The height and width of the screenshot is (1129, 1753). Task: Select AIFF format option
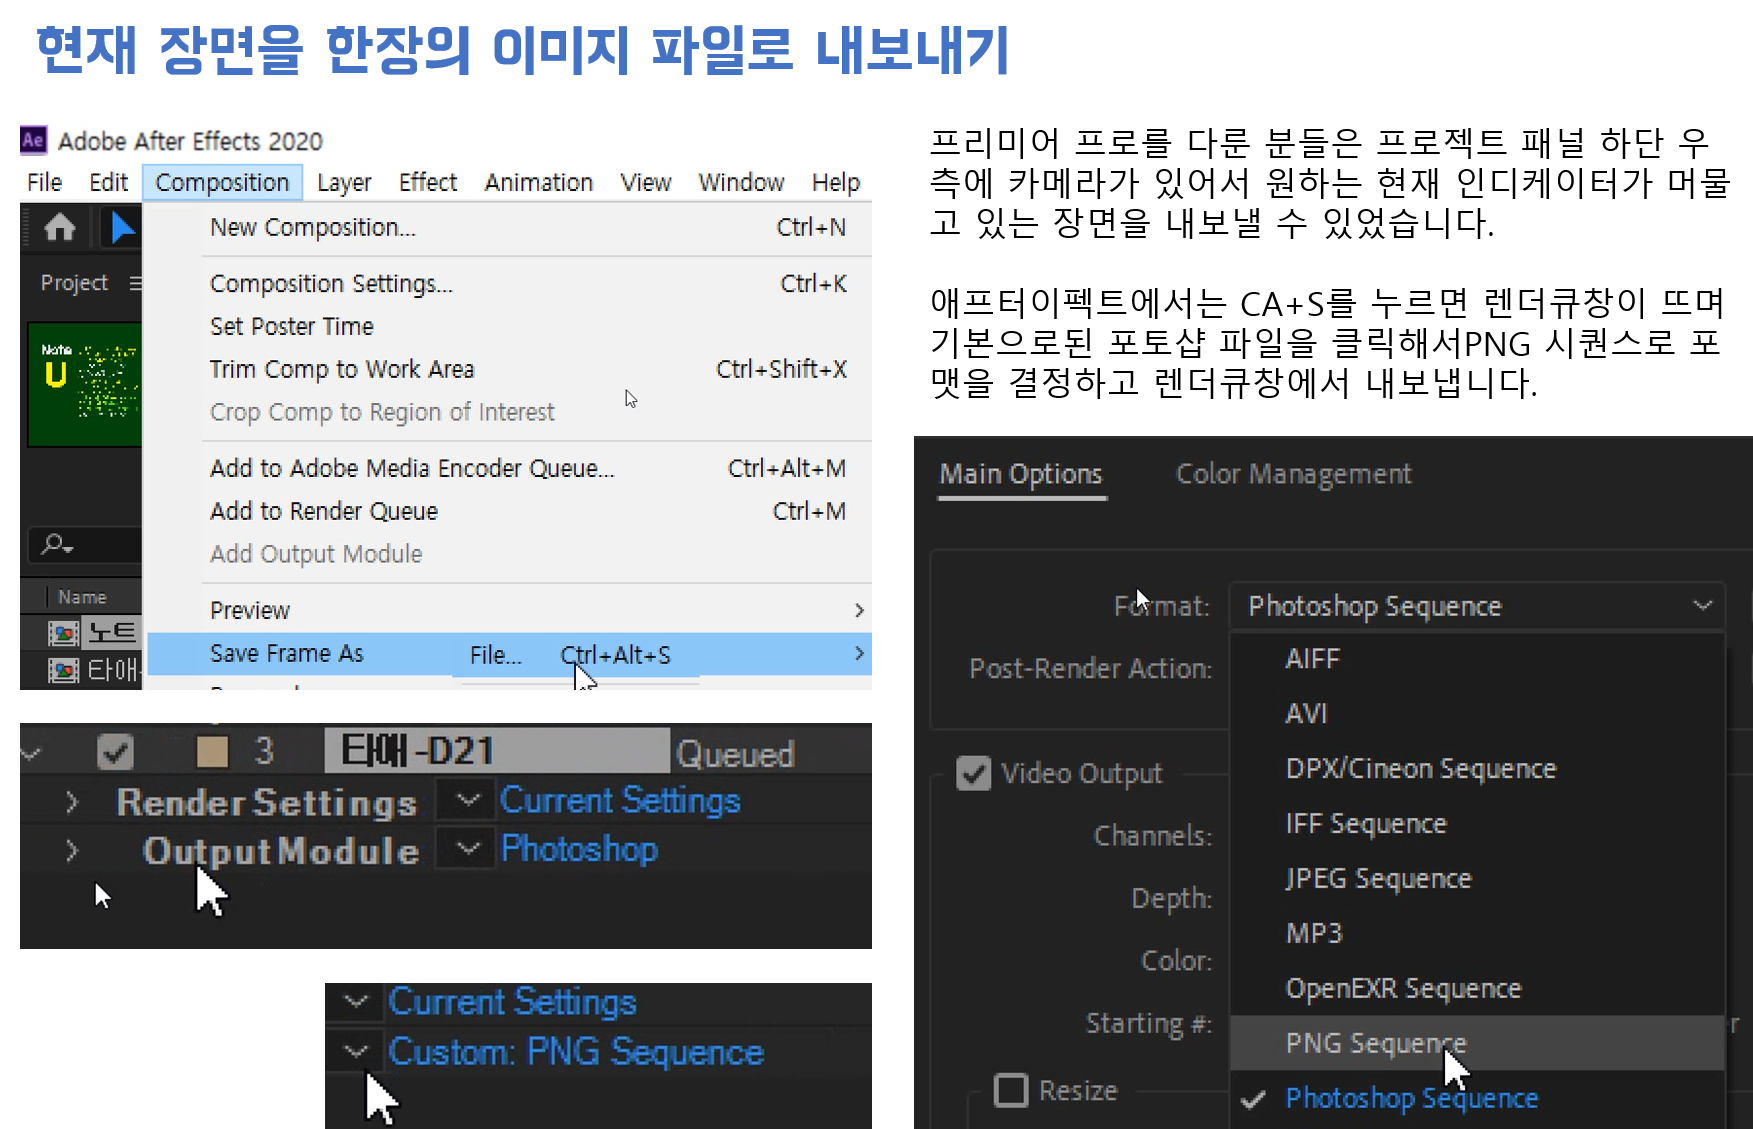(1477, 659)
